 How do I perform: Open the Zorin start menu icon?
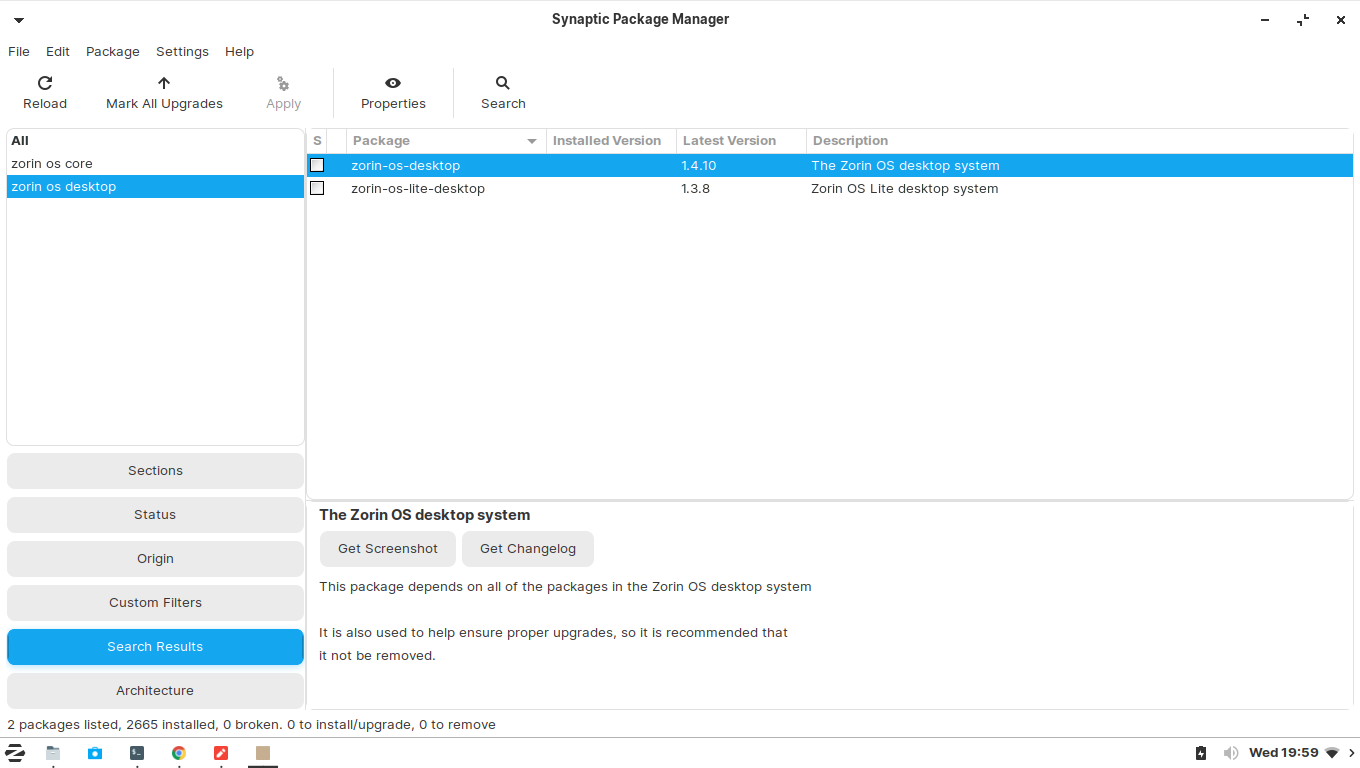click(15, 753)
